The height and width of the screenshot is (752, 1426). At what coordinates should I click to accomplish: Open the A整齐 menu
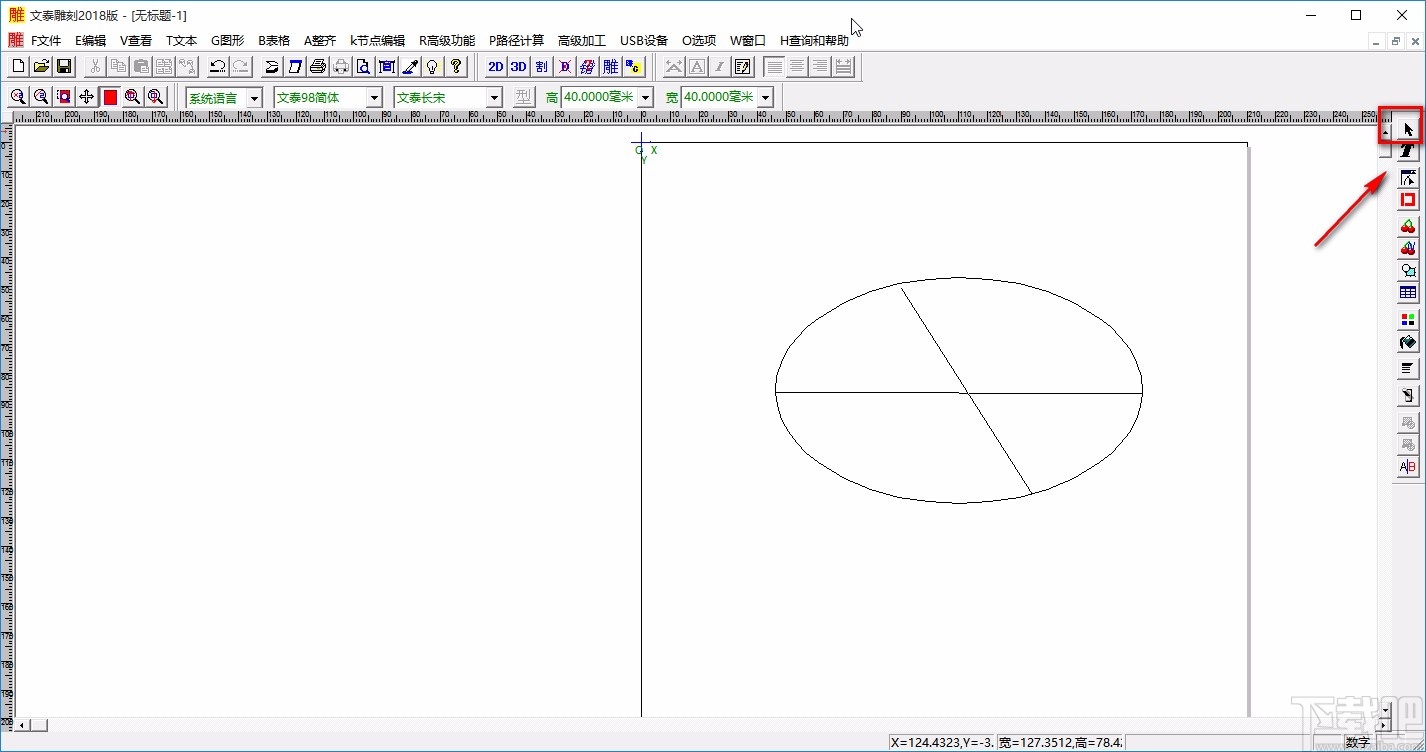click(320, 41)
